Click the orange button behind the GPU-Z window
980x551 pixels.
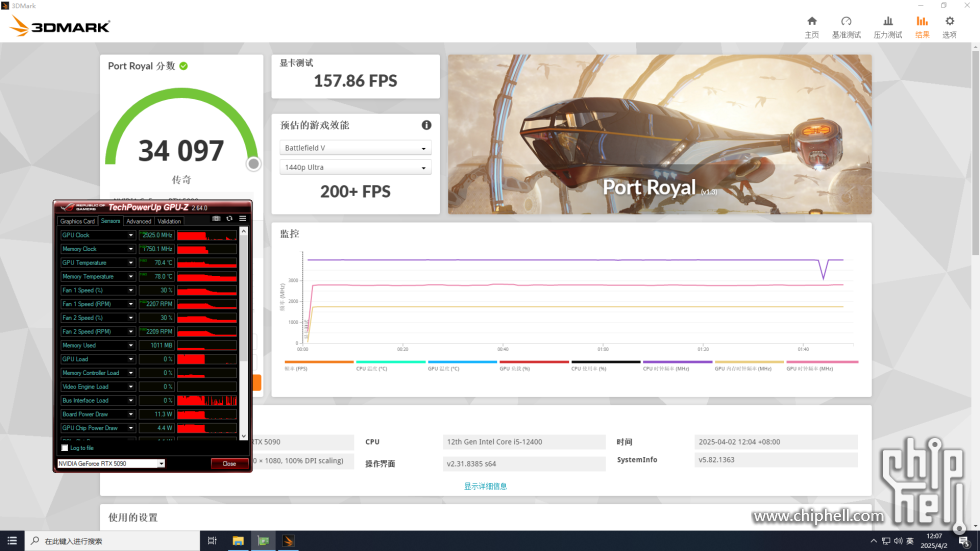pyautogui.click(x=256, y=382)
